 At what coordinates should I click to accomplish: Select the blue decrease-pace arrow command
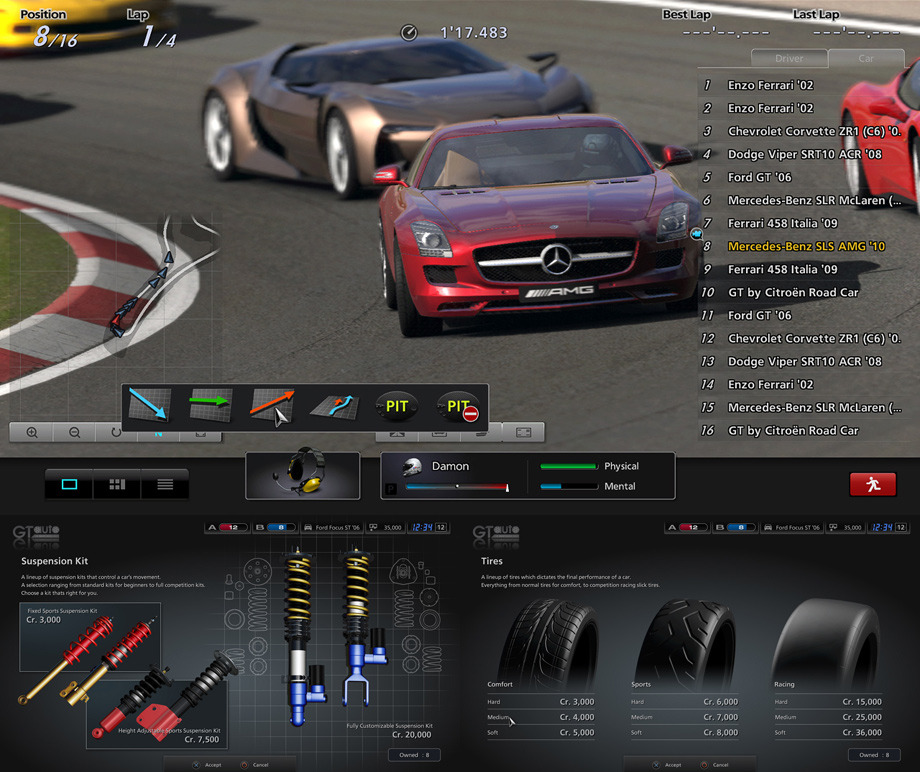(x=150, y=405)
